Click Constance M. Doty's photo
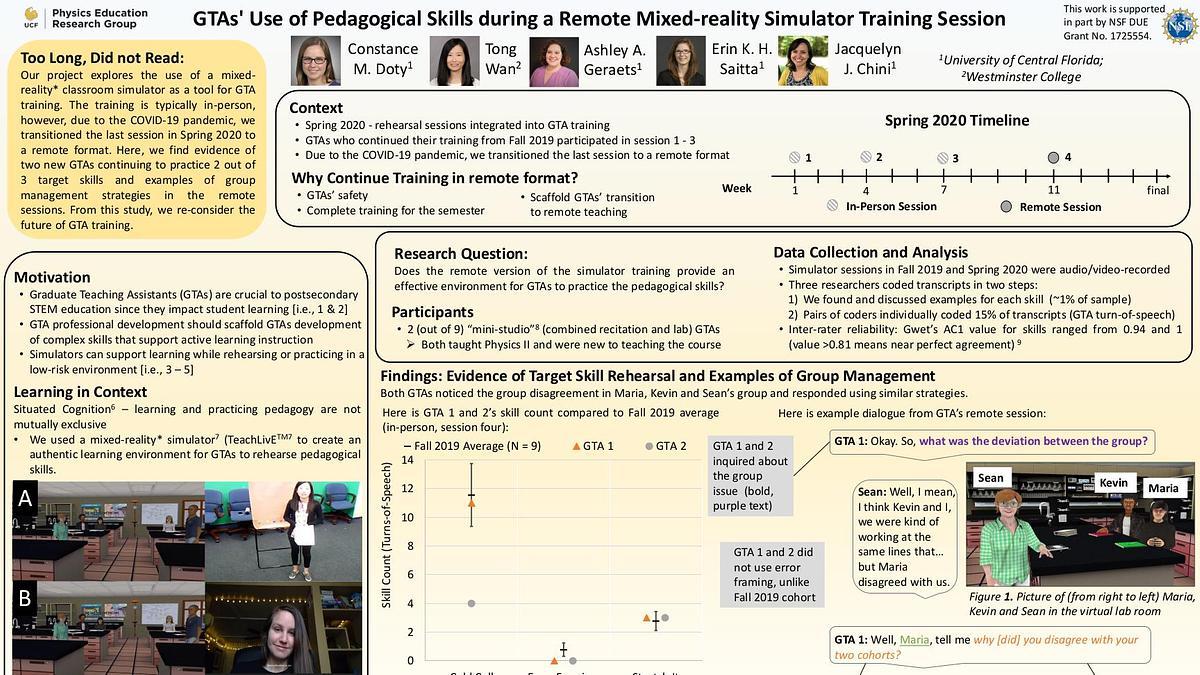 [x=315, y=61]
